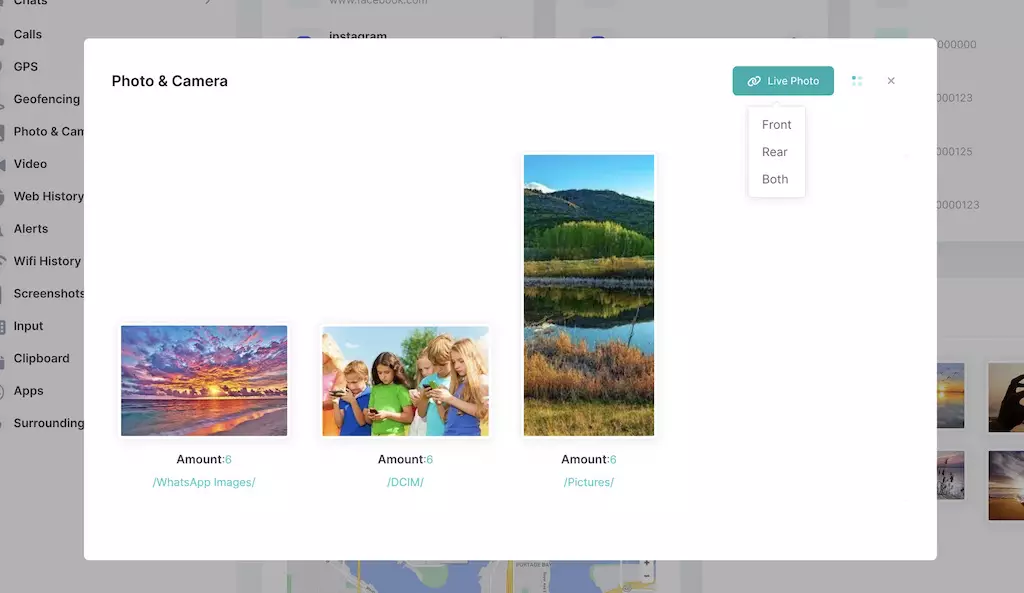The image size is (1024, 593).
Task: Open the /WhatsApp Images/ folder link
Action: point(204,482)
